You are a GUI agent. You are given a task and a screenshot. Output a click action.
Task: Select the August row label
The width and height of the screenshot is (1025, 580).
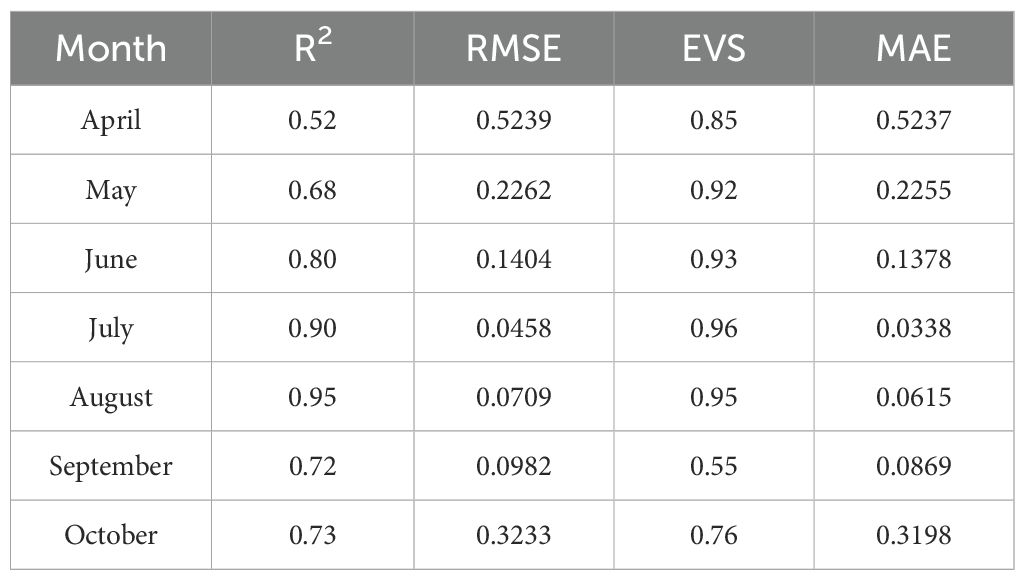point(111,398)
